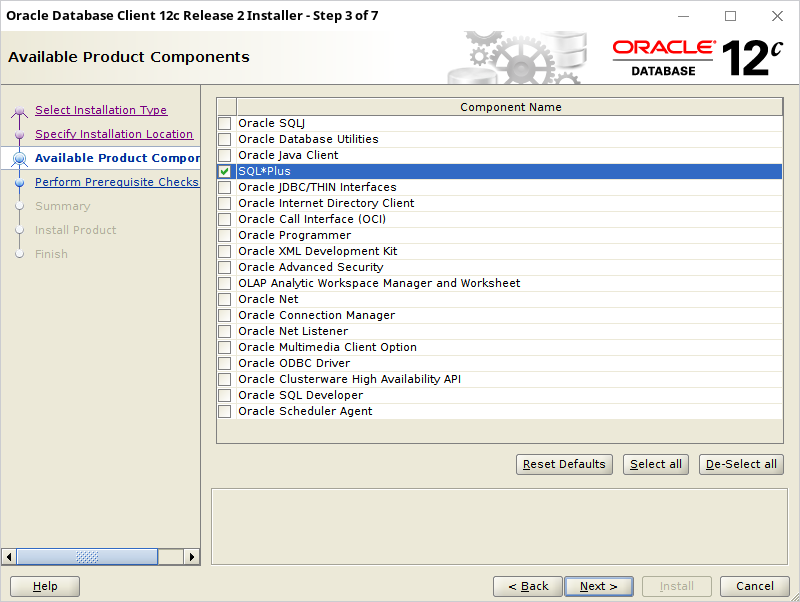This screenshot has width=800, height=602.
Task: Select the Oracle Java Client row text
Action: tap(288, 155)
